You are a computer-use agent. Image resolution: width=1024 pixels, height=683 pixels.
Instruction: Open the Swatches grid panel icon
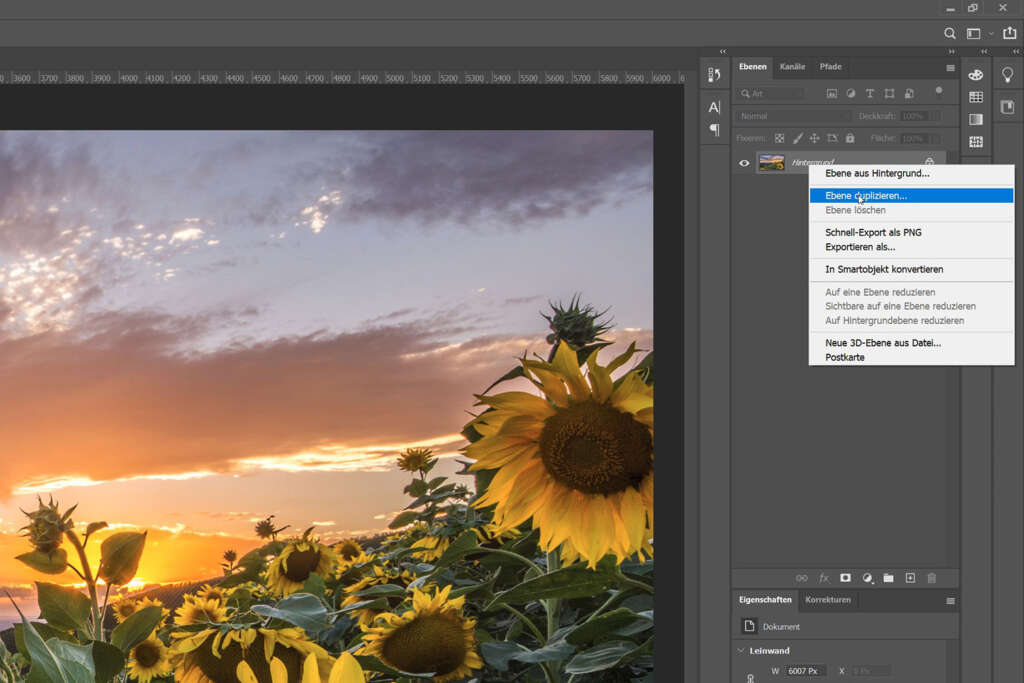click(x=976, y=97)
